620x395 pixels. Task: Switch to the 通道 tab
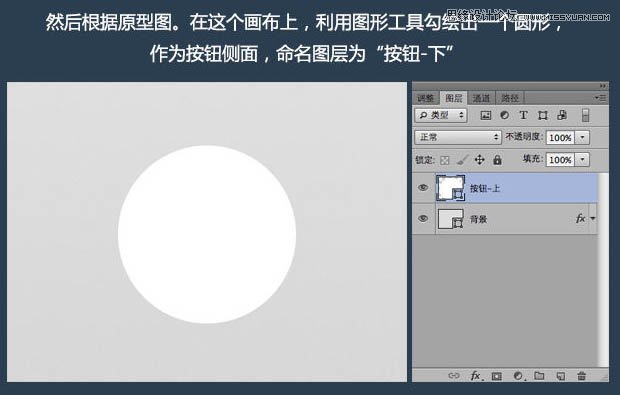[481, 98]
